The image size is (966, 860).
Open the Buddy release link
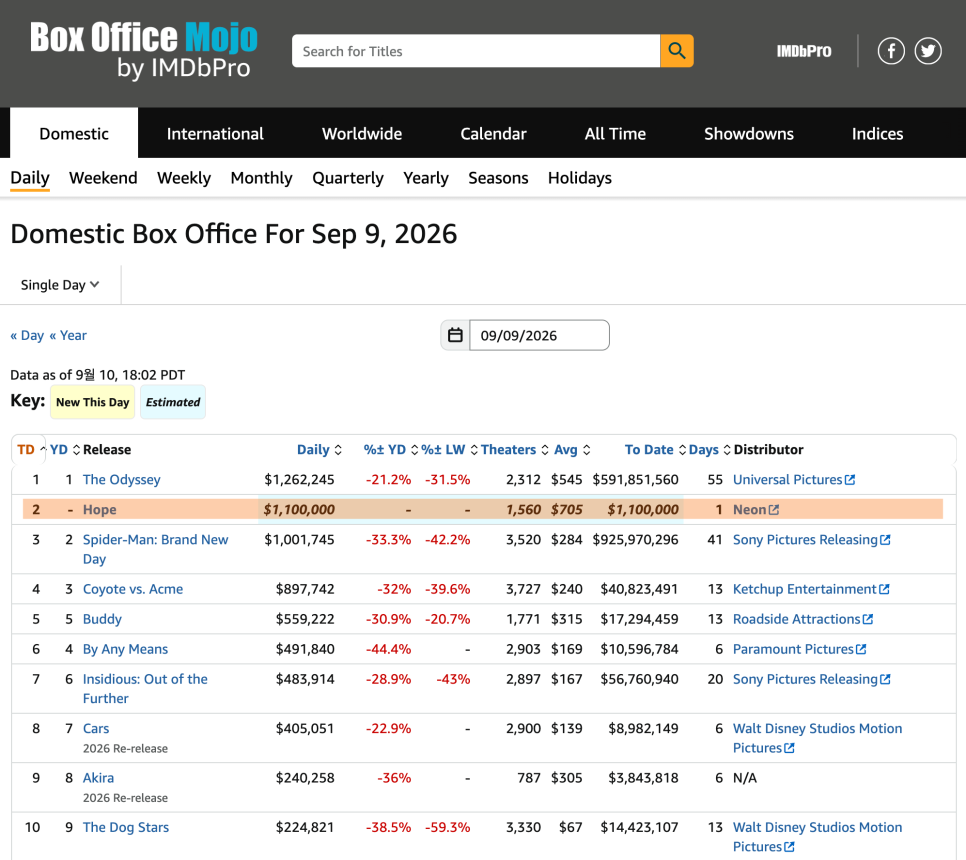[102, 619]
